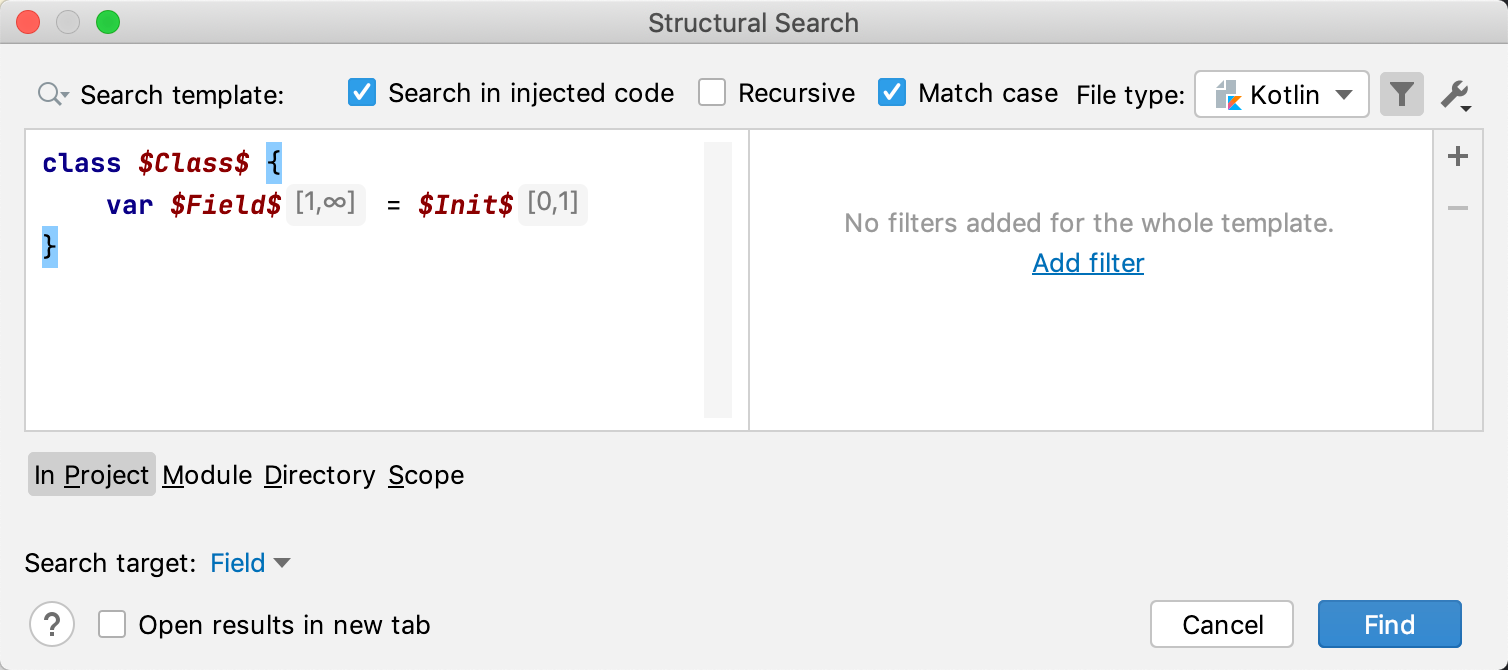
Task: Open the help question mark button
Action: click(52, 625)
